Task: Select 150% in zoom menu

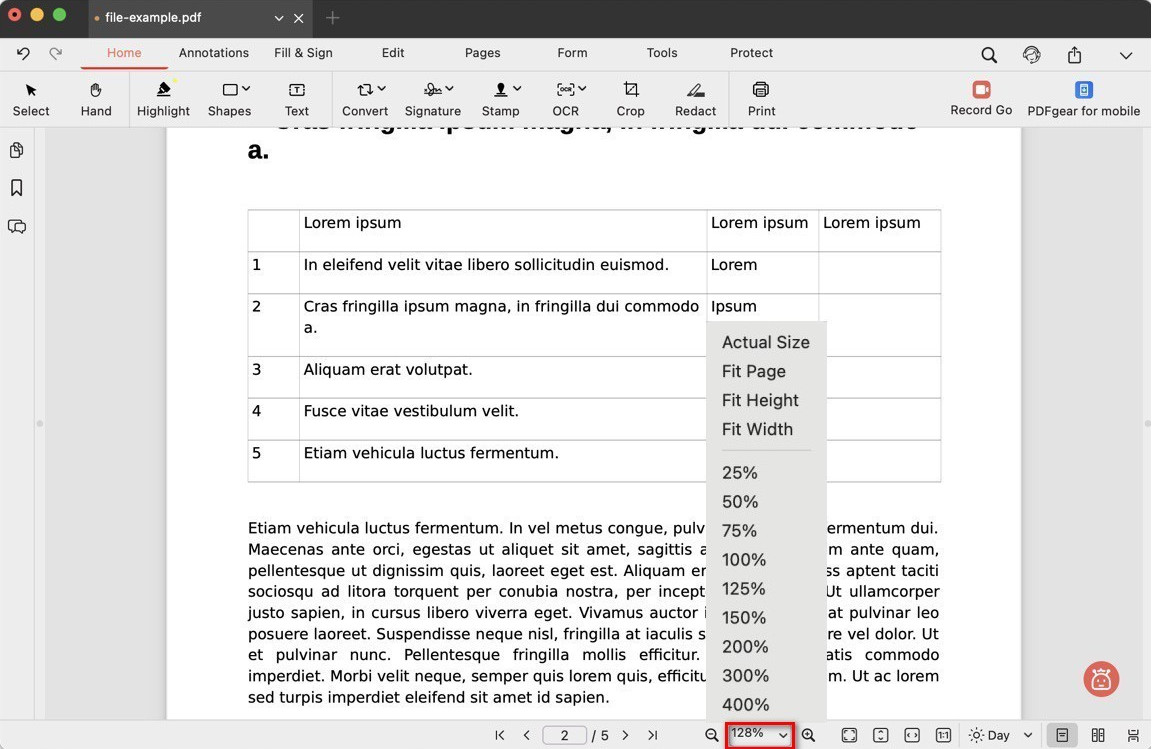Action: 744,618
